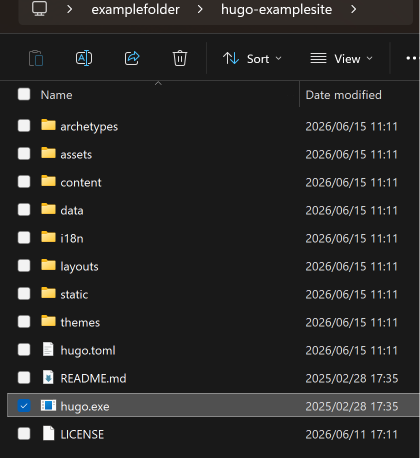Open the Sort dropdown

click(x=252, y=59)
